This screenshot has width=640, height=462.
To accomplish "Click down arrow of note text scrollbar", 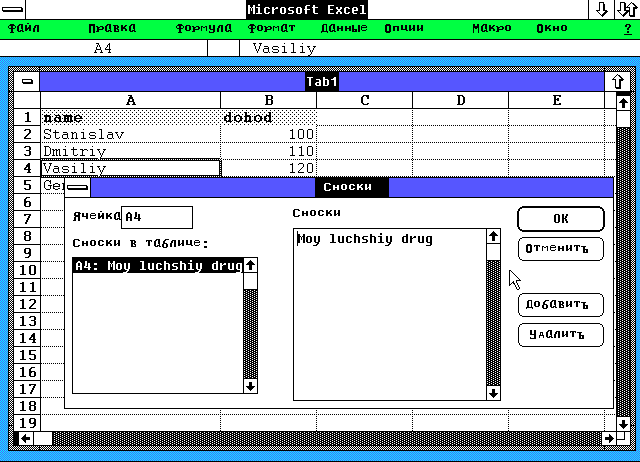I will [x=493, y=393].
